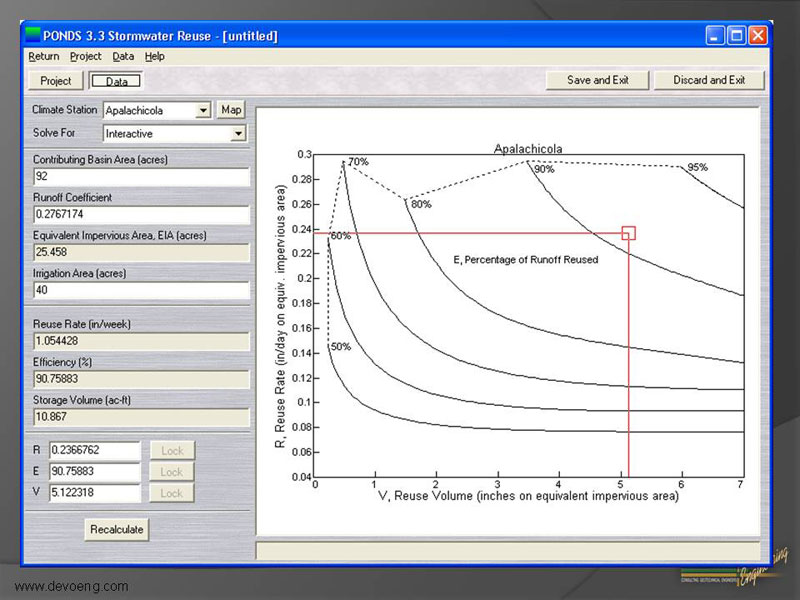Open the Project menu
Viewport: 800px width, 600px height.
tap(86, 57)
